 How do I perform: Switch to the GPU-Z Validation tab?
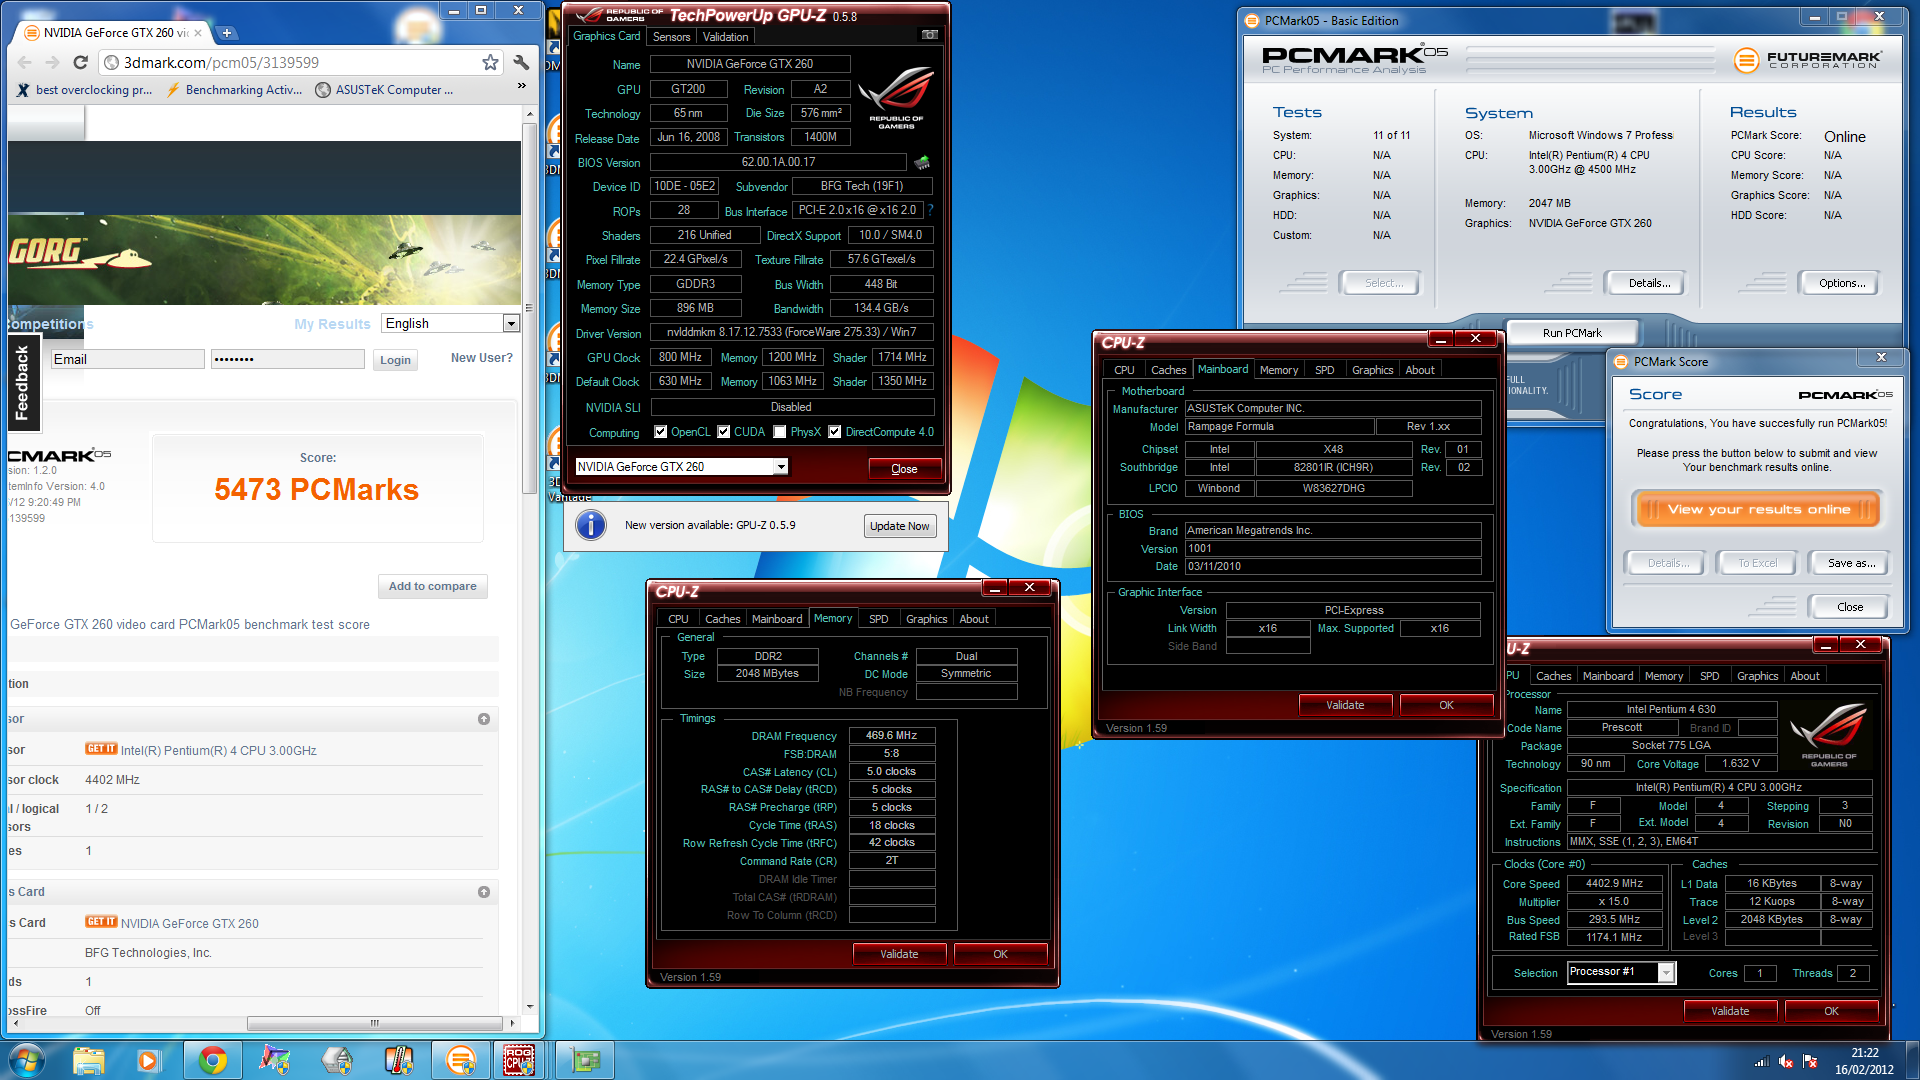click(725, 37)
